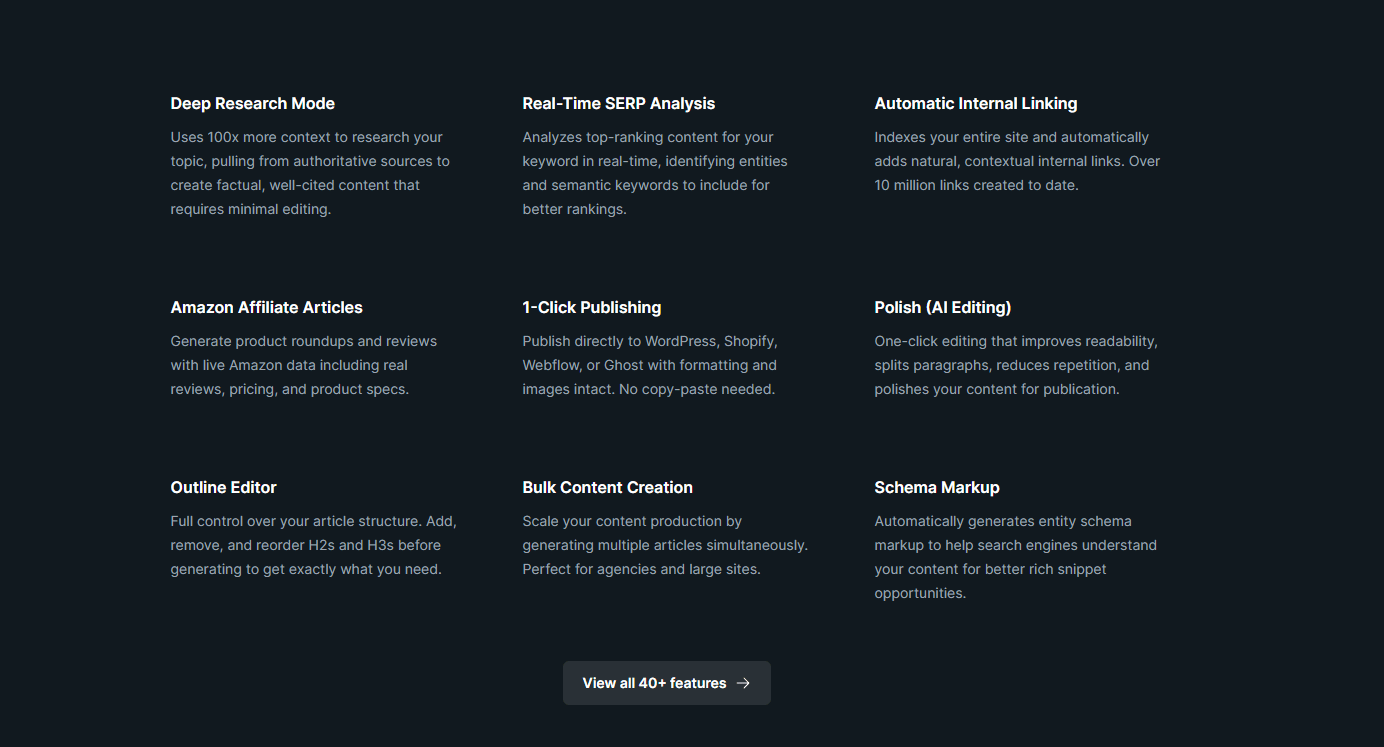Click the Polish (AI Editing) title
Image resolution: width=1384 pixels, height=747 pixels.
point(943,308)
